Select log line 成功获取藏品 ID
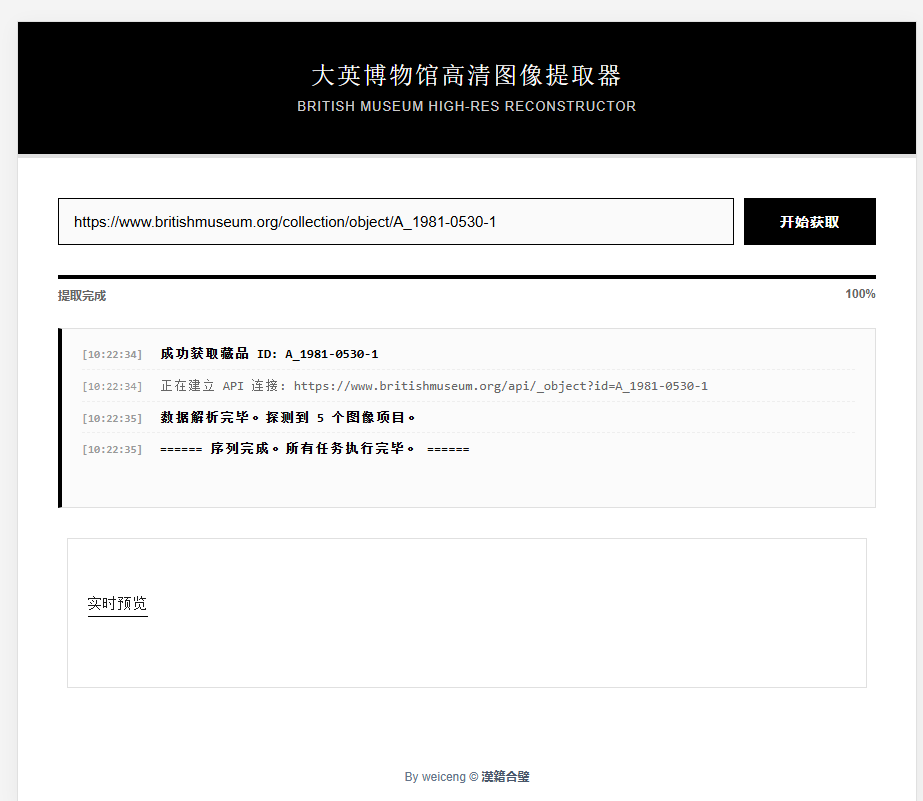The width and height of the screenshot is (923, 801). coord(468,354)
